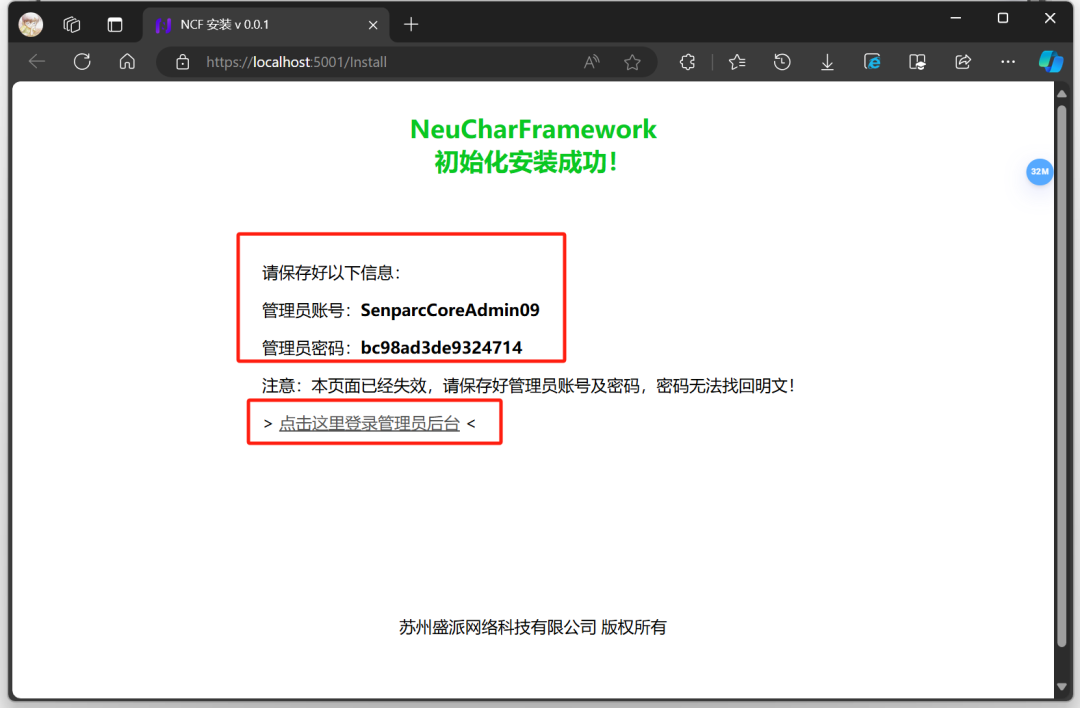Click 请保存好以下信息 text
Image resolution: width=1080 pixels, height=708 pixels.
coord(331,273)
